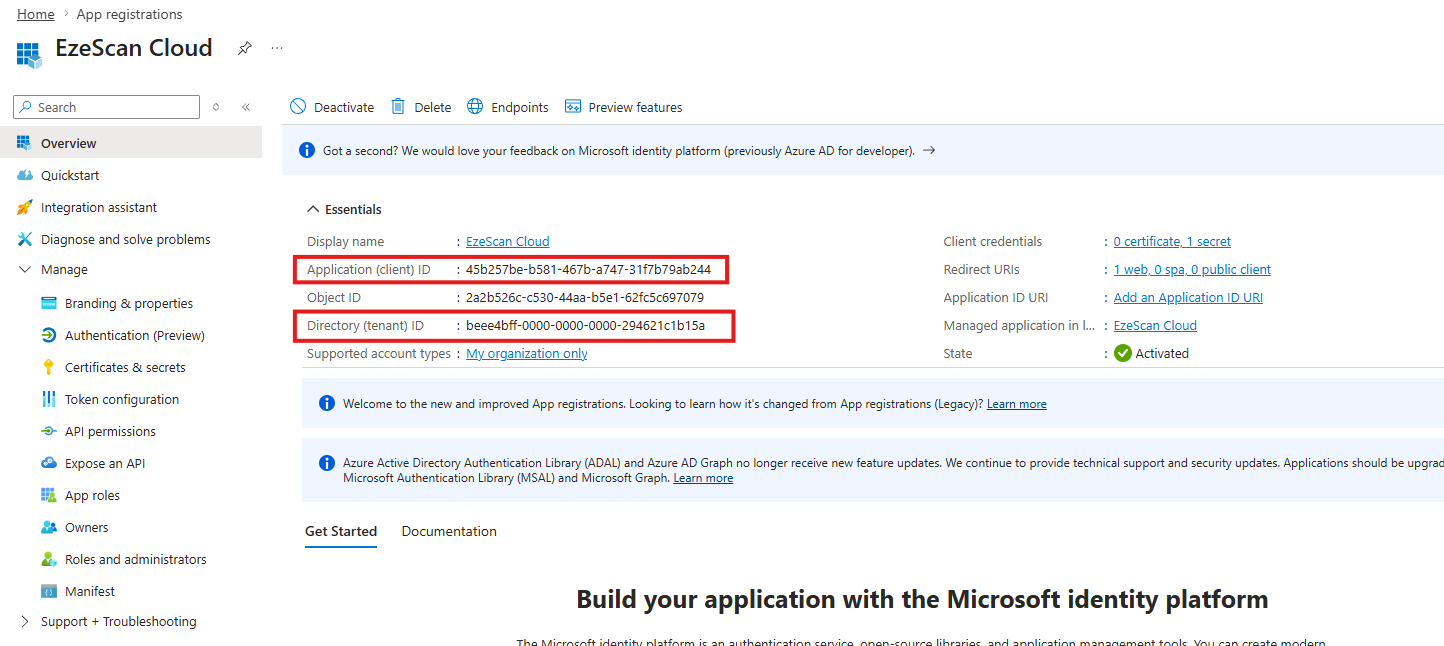Click the Branding & properties icon
1444x646 pixels.
[x=49, y=303]
